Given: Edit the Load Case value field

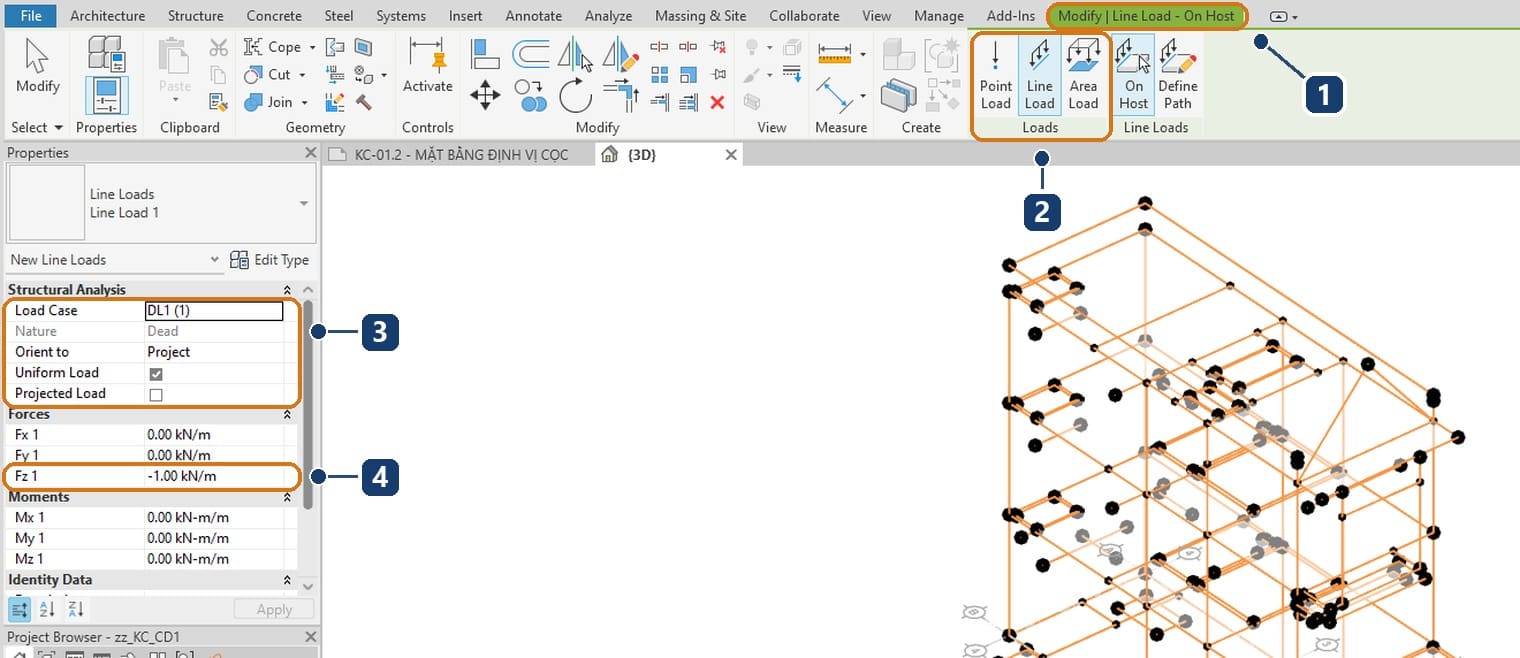Looking at the screenshot, I should pyautogui.click(x=214, y=311).
